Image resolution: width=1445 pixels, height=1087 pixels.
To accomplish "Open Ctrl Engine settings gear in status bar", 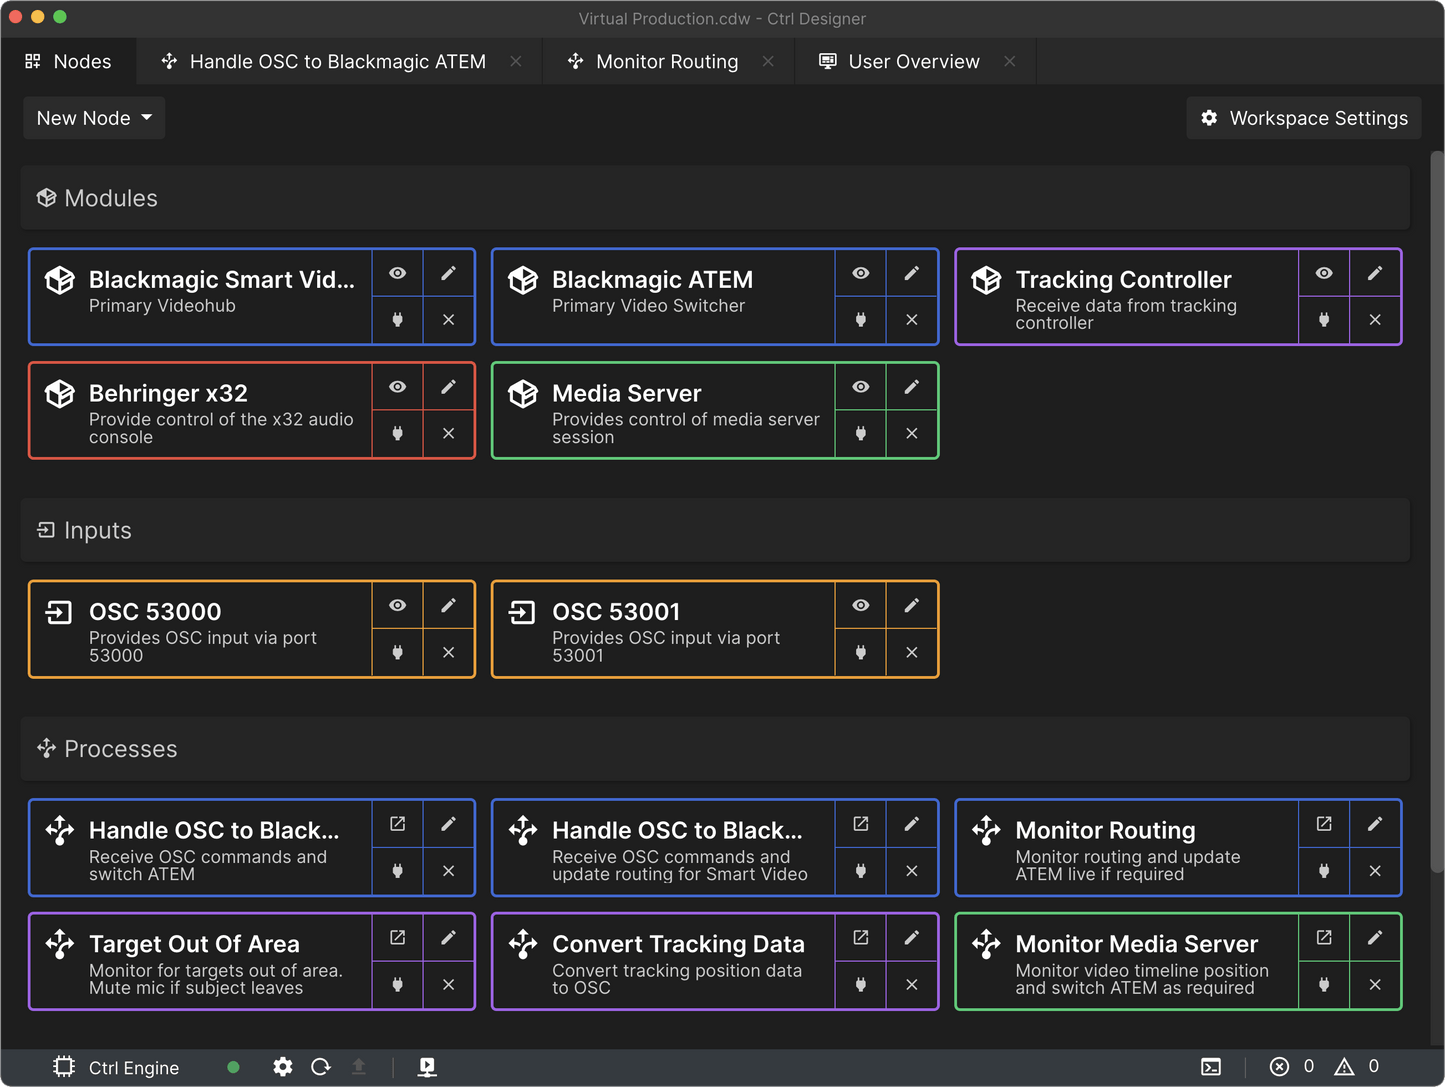I will click(x=283, y=1067).
